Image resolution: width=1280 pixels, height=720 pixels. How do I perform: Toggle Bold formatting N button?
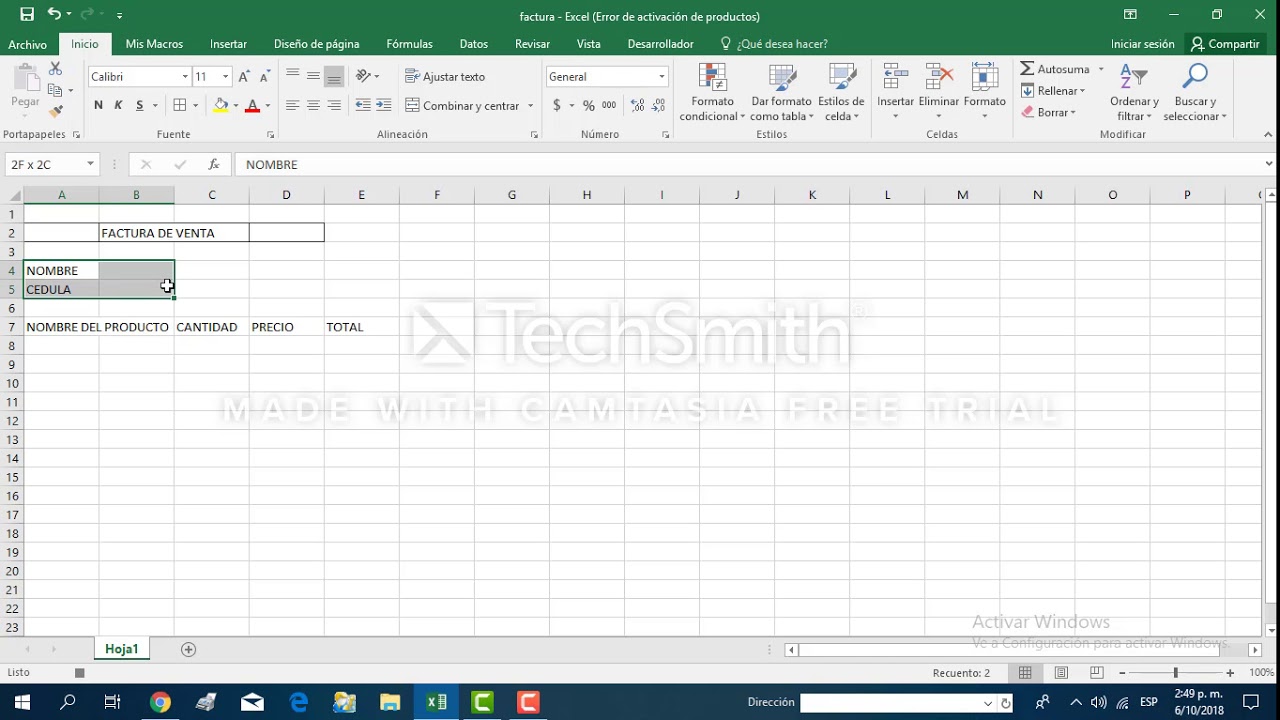click(98, 105)
